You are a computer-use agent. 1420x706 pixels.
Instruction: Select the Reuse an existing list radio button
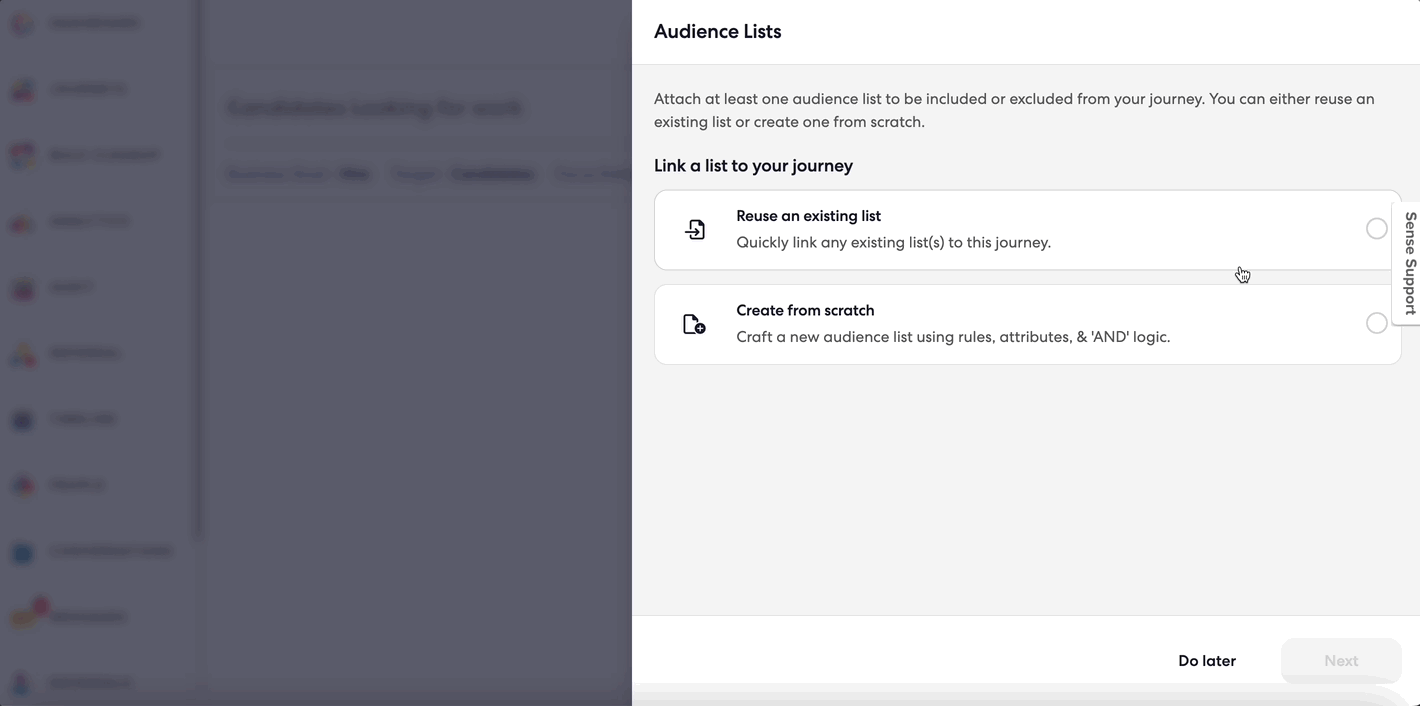(x=1377, y=228)
